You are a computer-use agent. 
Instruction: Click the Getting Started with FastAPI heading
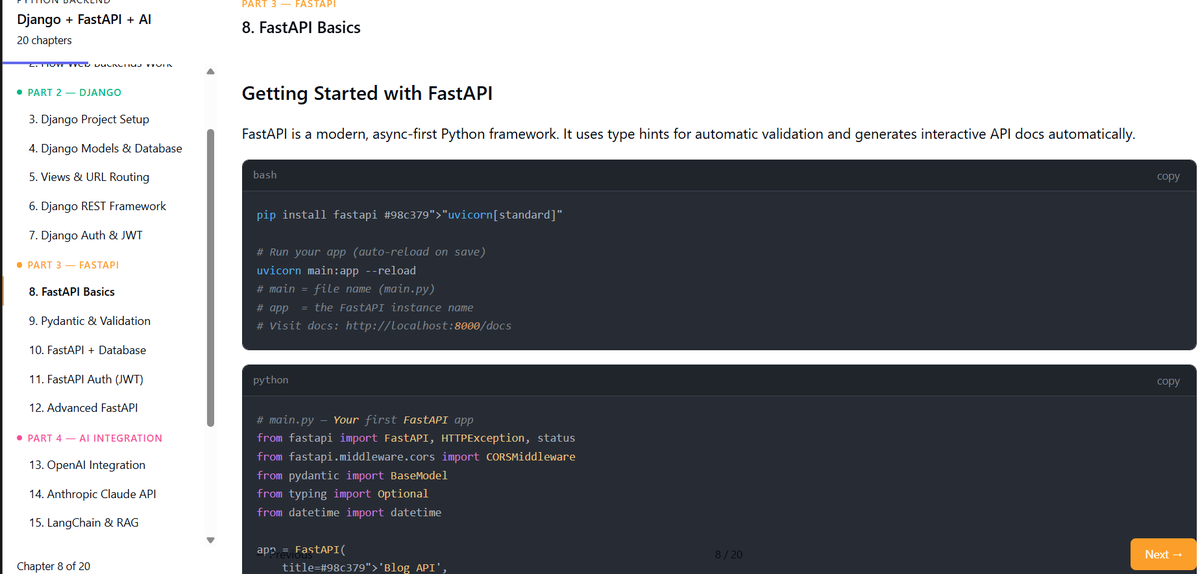tap(367, 94)
